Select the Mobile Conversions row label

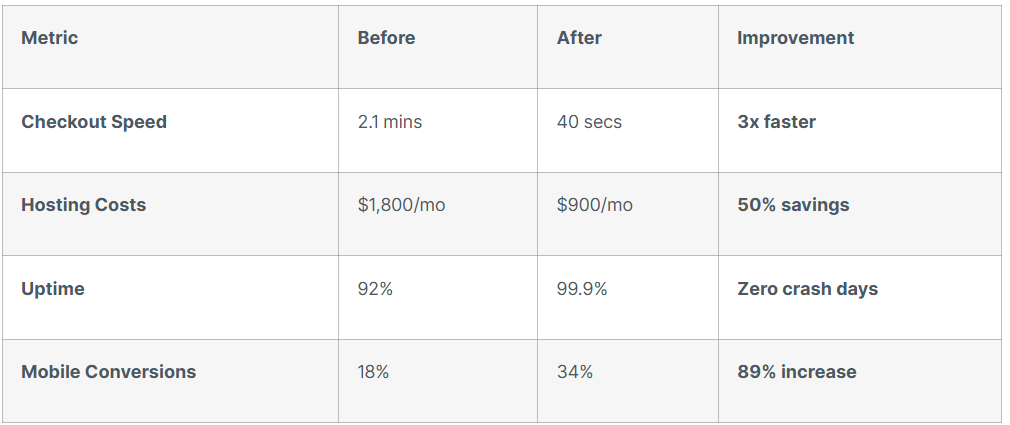coord(109,372)
